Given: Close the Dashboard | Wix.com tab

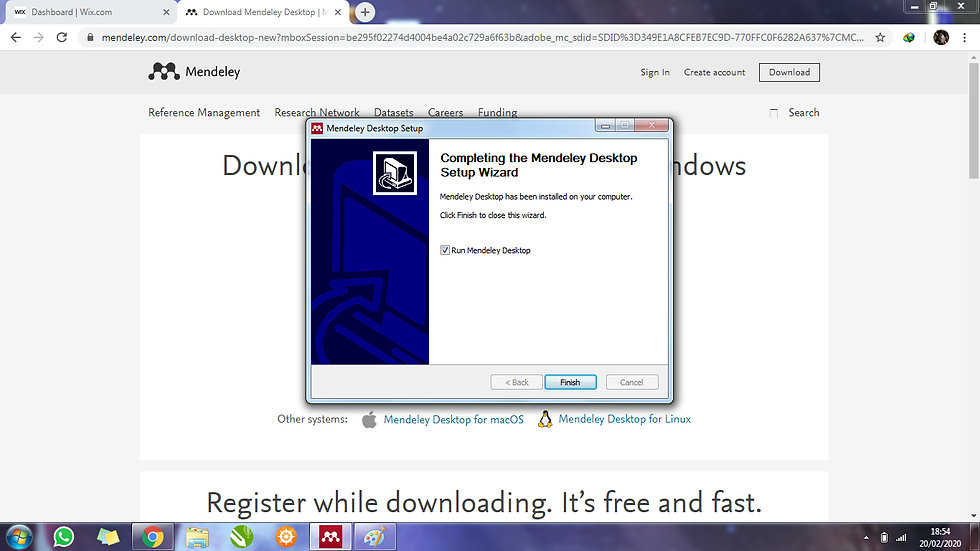Looking at the screenshot, I should point(166,12).
